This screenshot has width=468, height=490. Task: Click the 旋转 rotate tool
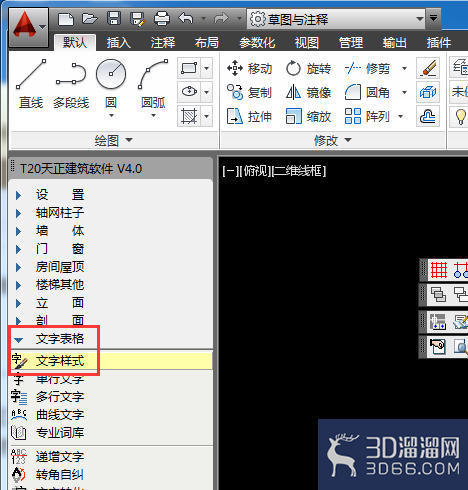pyautogui.click(x=308, y=68)
